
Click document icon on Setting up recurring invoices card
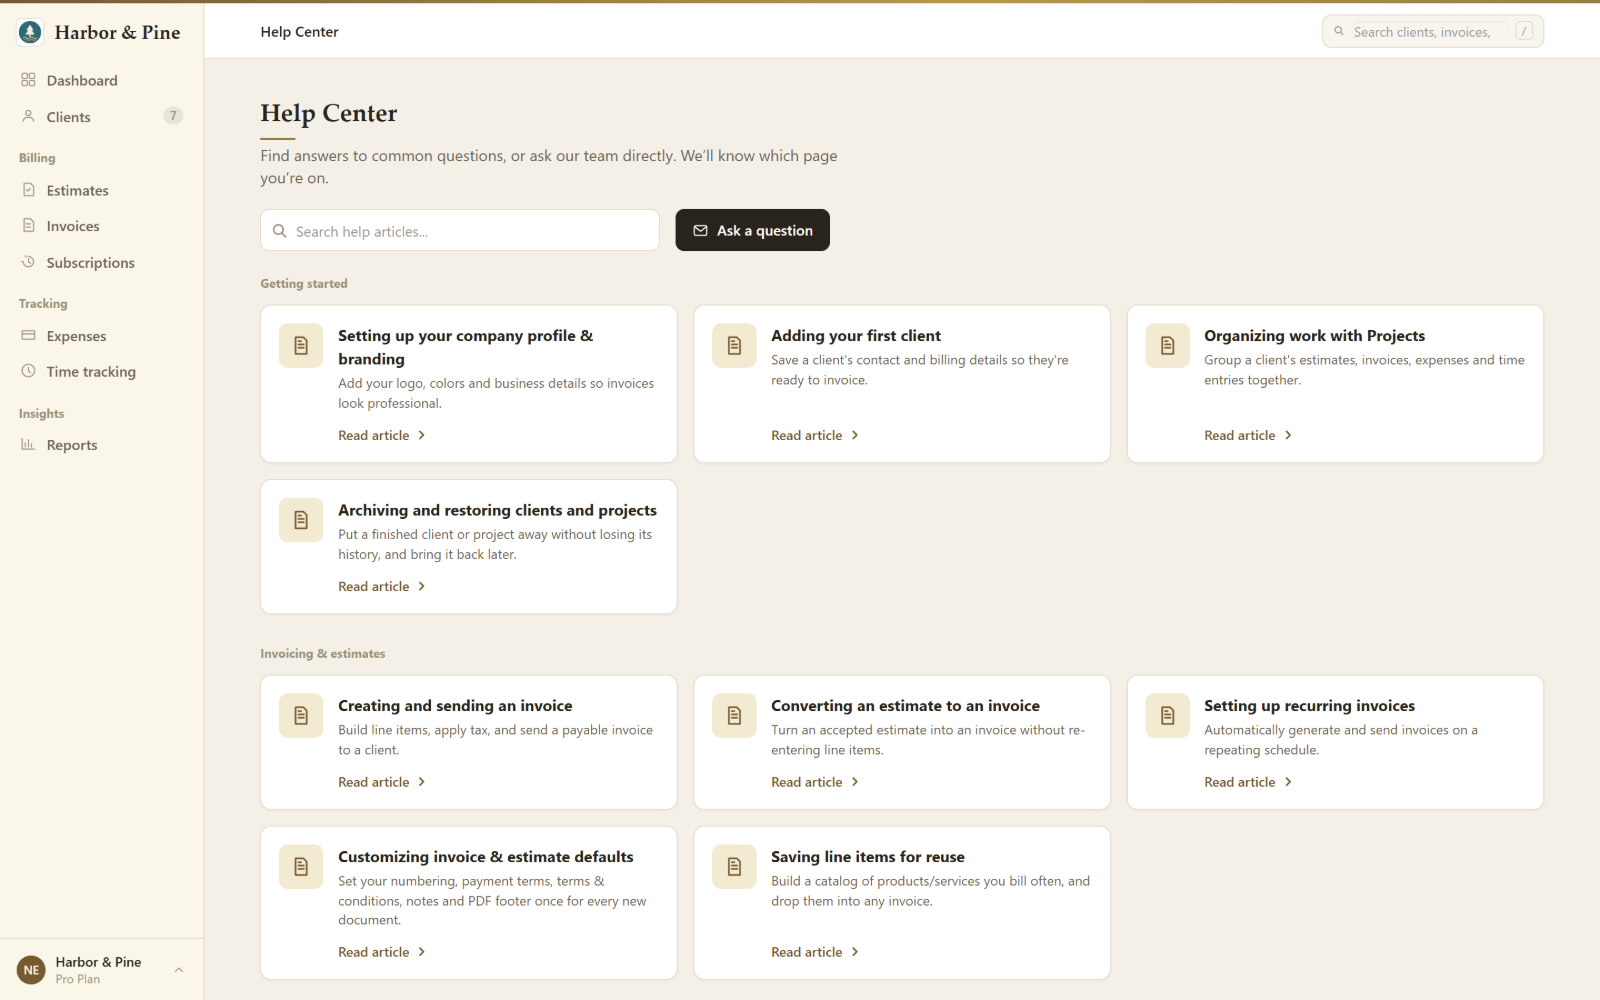point(1167,716)
